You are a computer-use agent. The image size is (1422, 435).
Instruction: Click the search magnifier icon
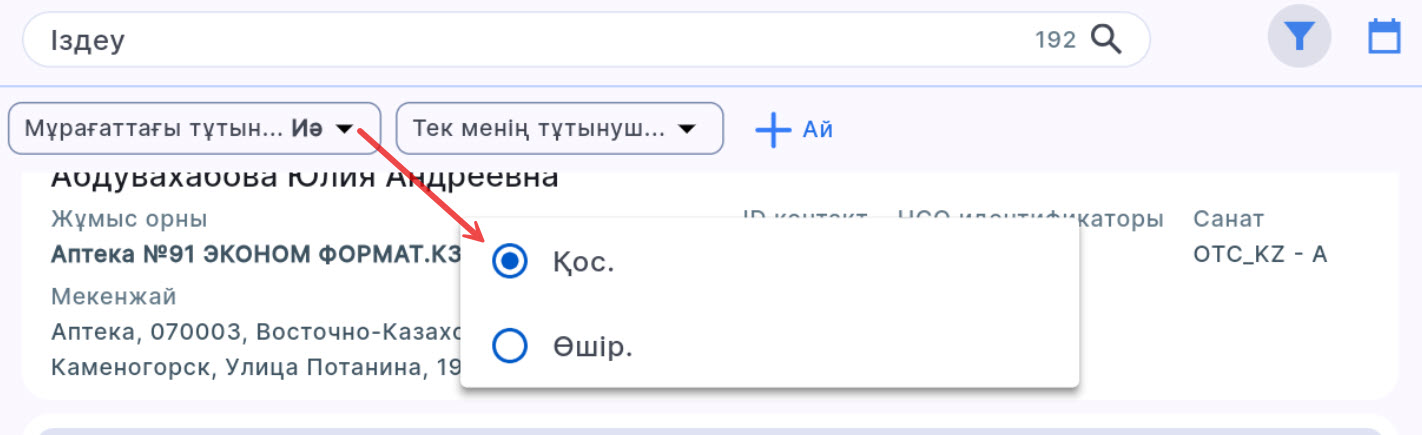pyautogui.click(x=1105, y=39)
